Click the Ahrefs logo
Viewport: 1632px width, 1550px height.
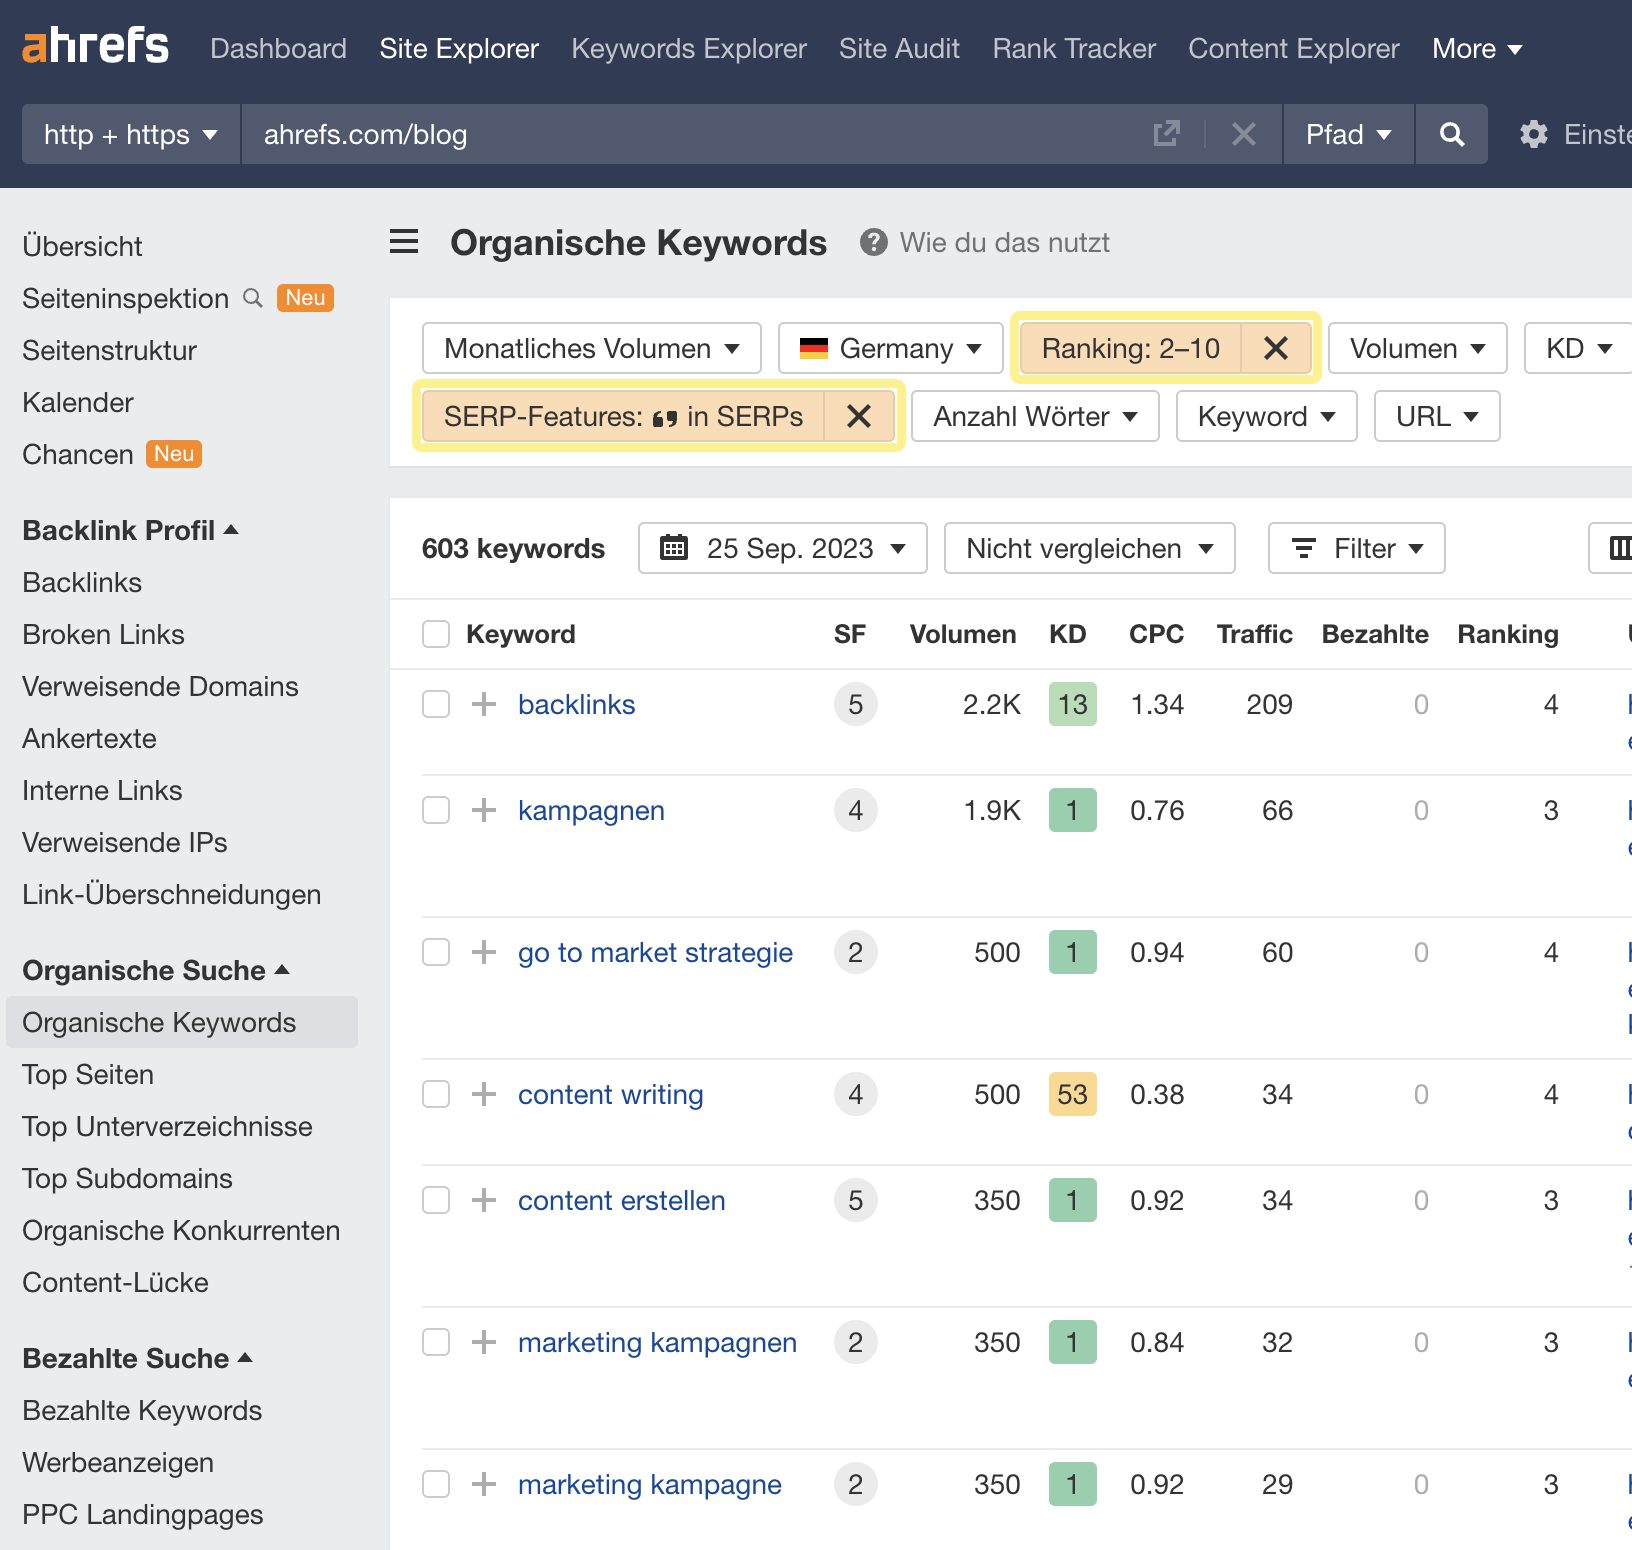94,44
